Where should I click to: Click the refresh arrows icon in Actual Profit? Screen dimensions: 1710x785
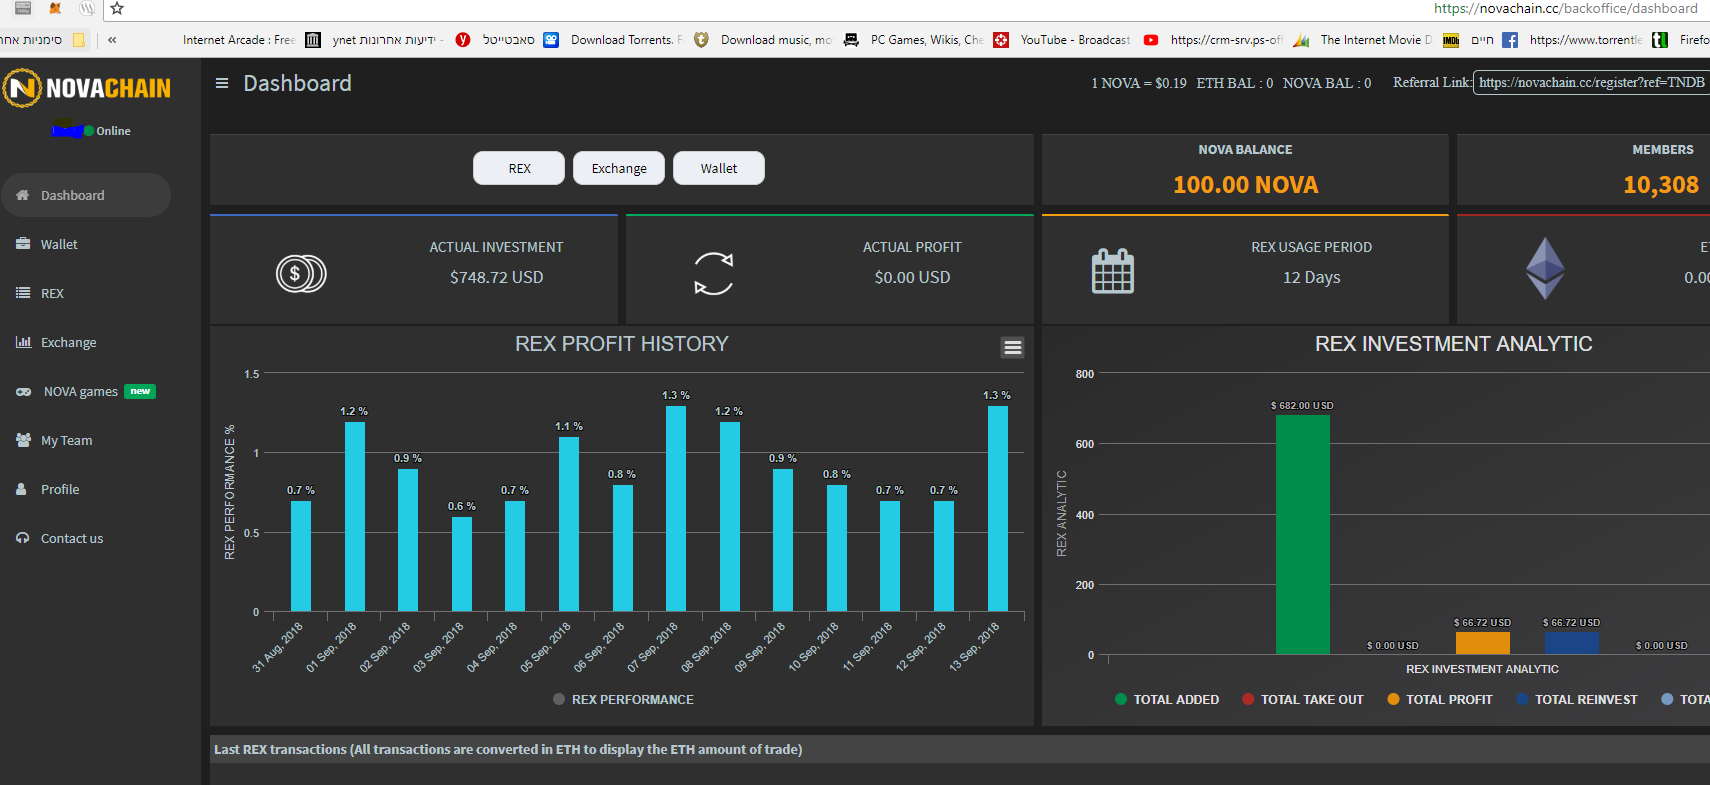click(714, 274)
